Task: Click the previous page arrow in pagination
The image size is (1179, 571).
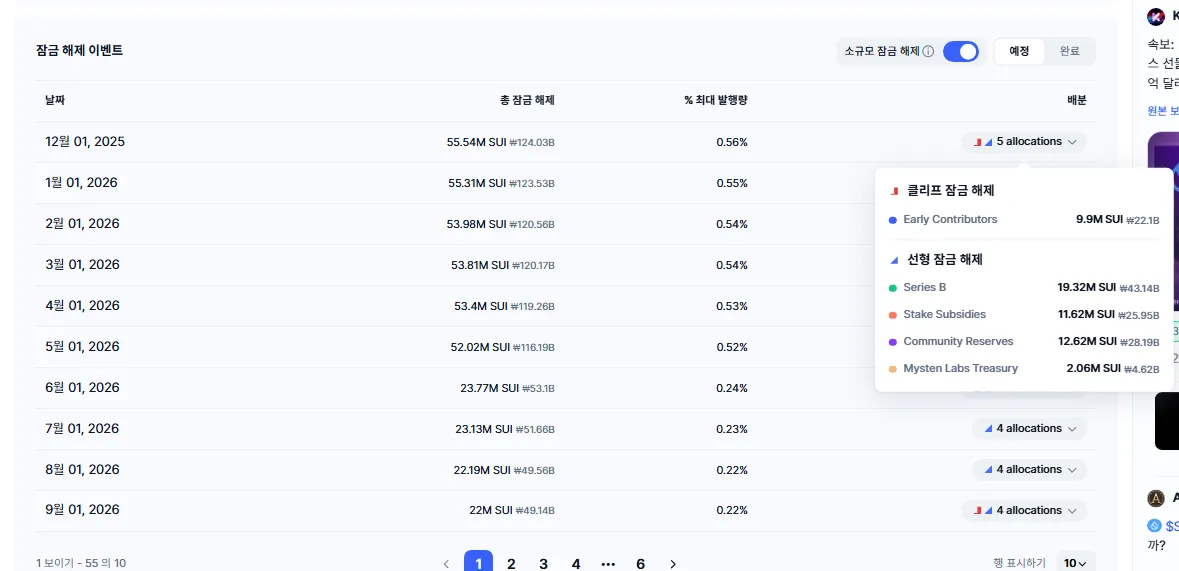Action: pyautogui.click(x=446, y=564)
